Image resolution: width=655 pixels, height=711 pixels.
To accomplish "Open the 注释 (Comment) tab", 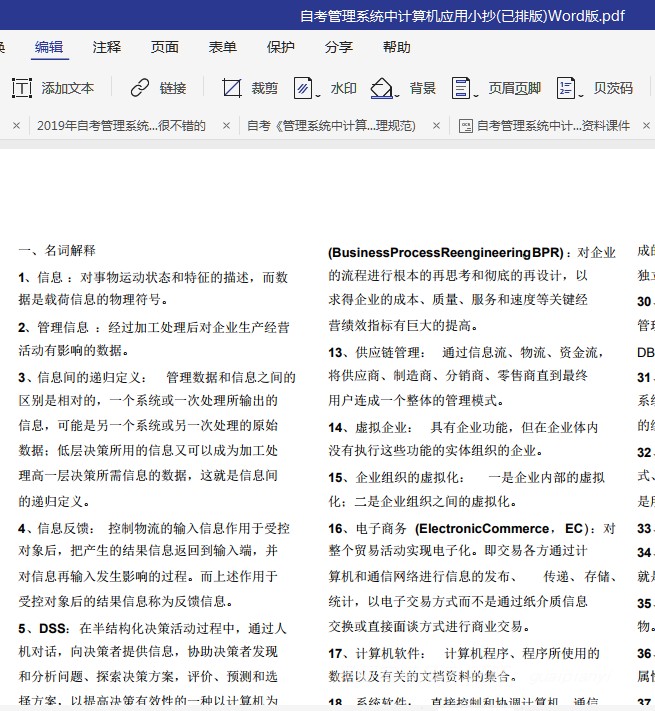I will [x=107, y=47].
